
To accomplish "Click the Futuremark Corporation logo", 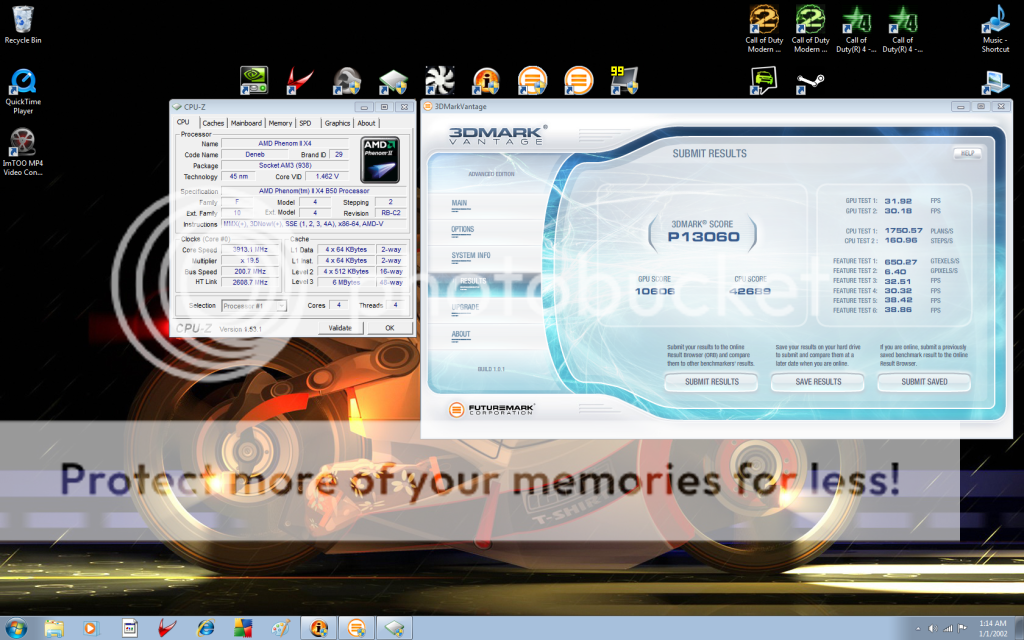I will click(x=492, y=409).
